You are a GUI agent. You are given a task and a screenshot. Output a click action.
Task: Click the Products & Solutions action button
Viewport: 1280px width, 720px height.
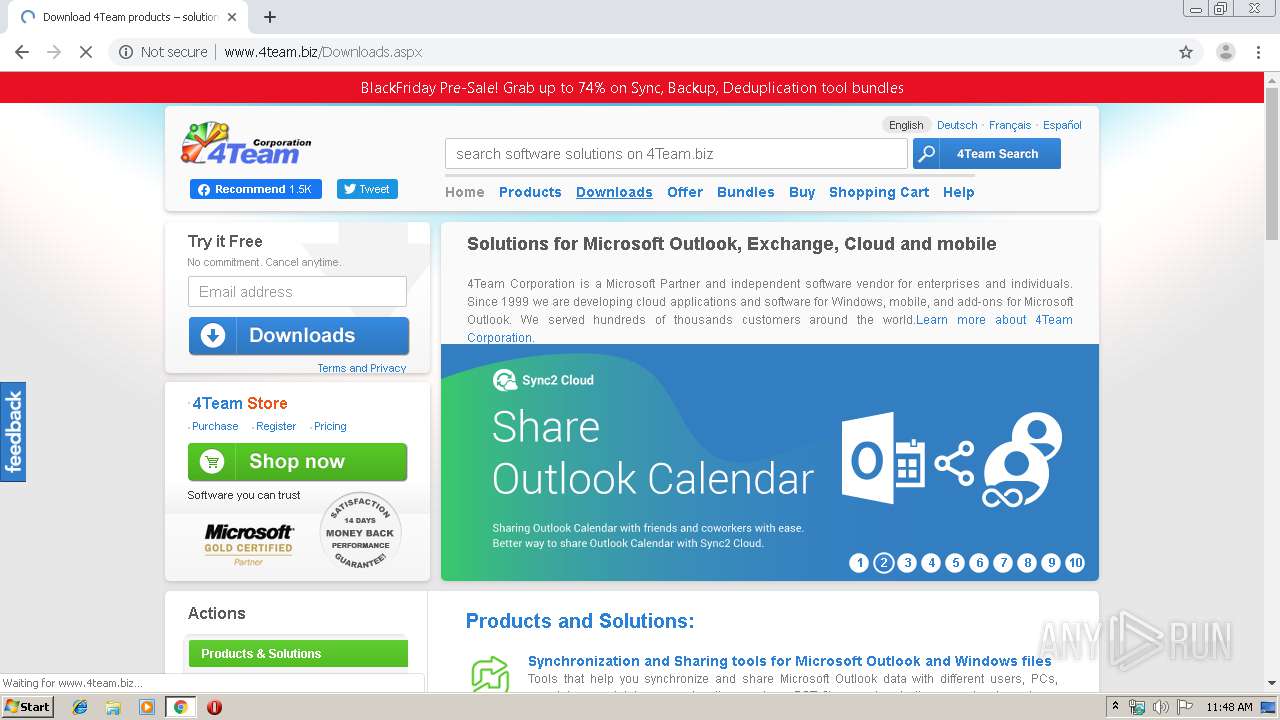[298, 654]
